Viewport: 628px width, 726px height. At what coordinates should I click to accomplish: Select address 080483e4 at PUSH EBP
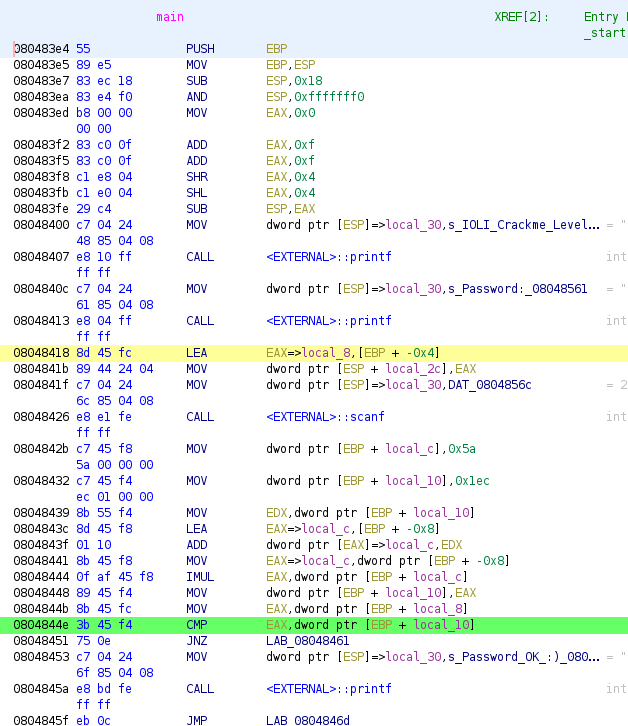pyautogui.click(x=41, y=48)
